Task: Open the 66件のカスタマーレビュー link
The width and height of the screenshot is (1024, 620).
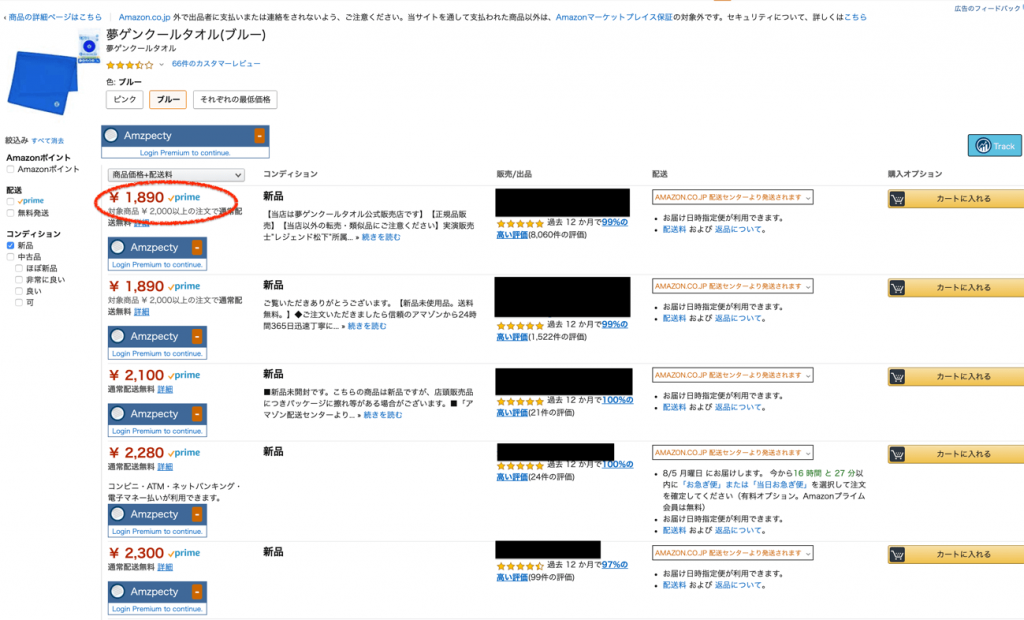Action: pos(216,64)
